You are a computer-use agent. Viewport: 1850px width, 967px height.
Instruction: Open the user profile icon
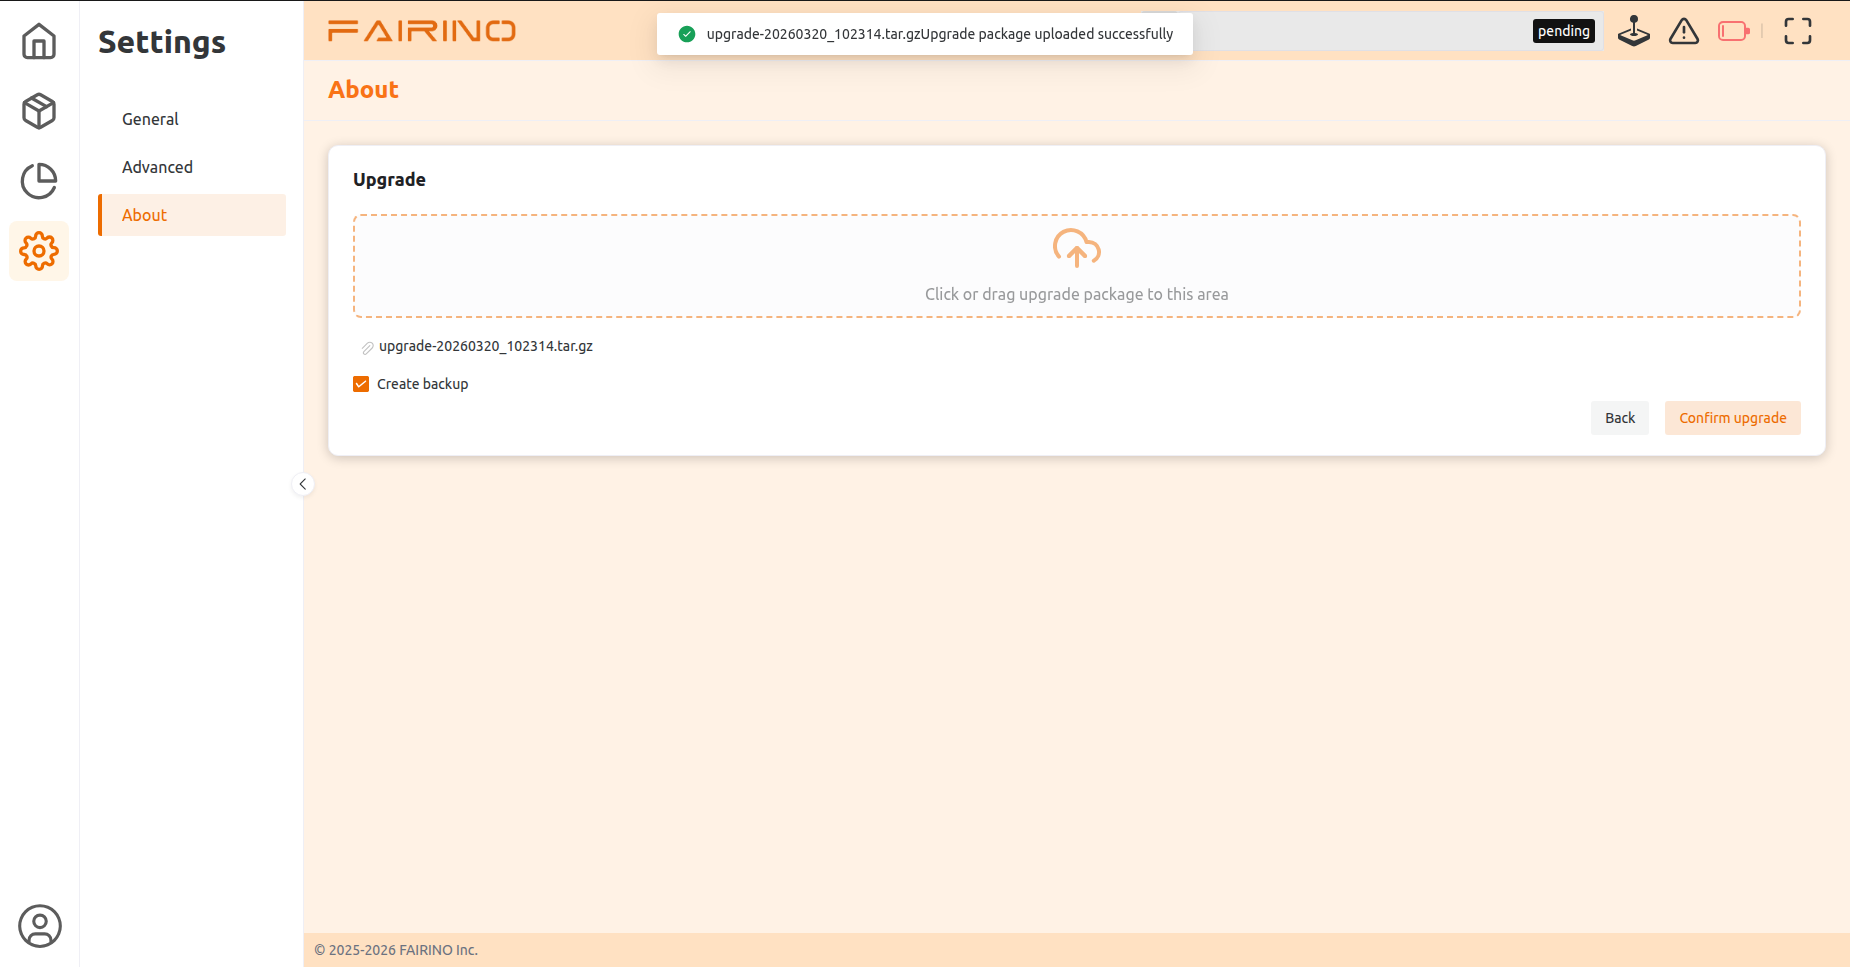coord(40,926)
